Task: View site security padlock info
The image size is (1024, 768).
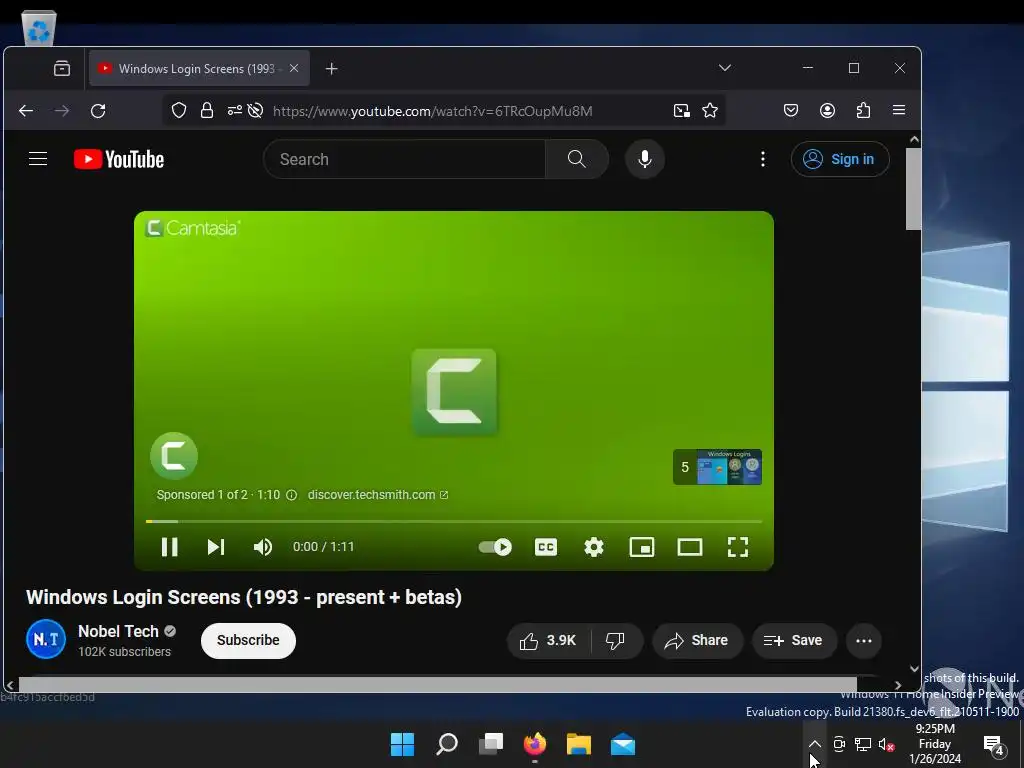Action: point(207,110)
